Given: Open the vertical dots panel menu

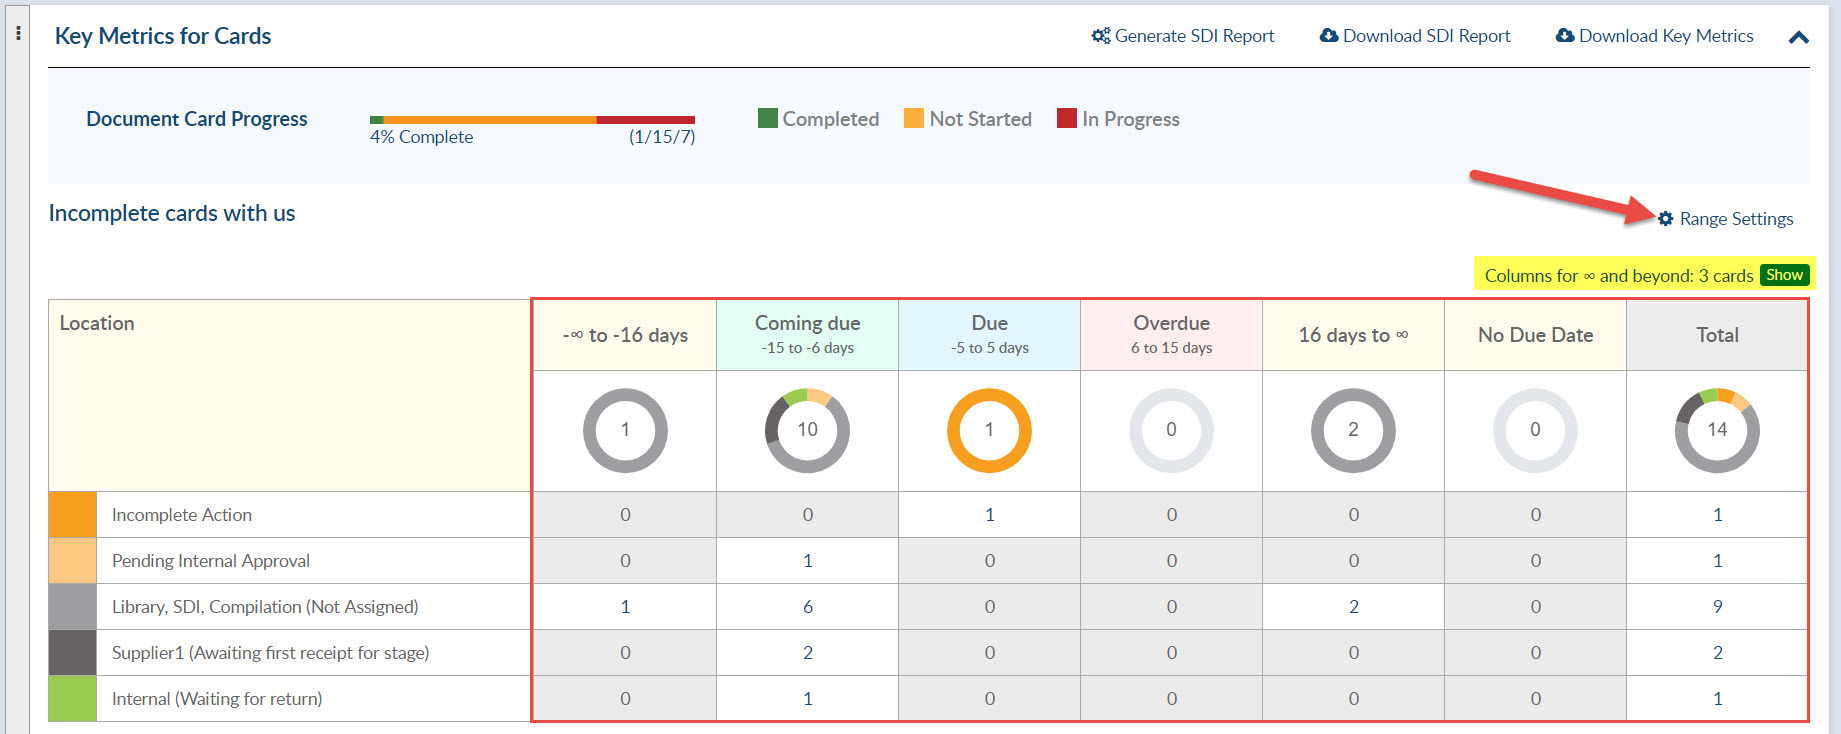Looking at the screenshot, I should pyautogui.click(x=18, y=33).
